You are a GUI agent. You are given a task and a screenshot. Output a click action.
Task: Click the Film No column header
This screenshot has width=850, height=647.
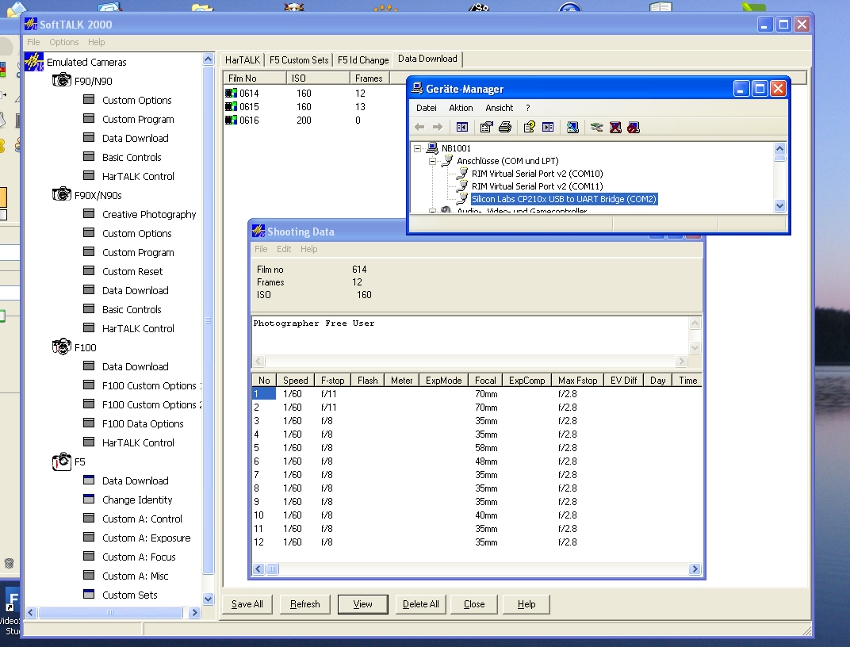[x=255, y=79]
